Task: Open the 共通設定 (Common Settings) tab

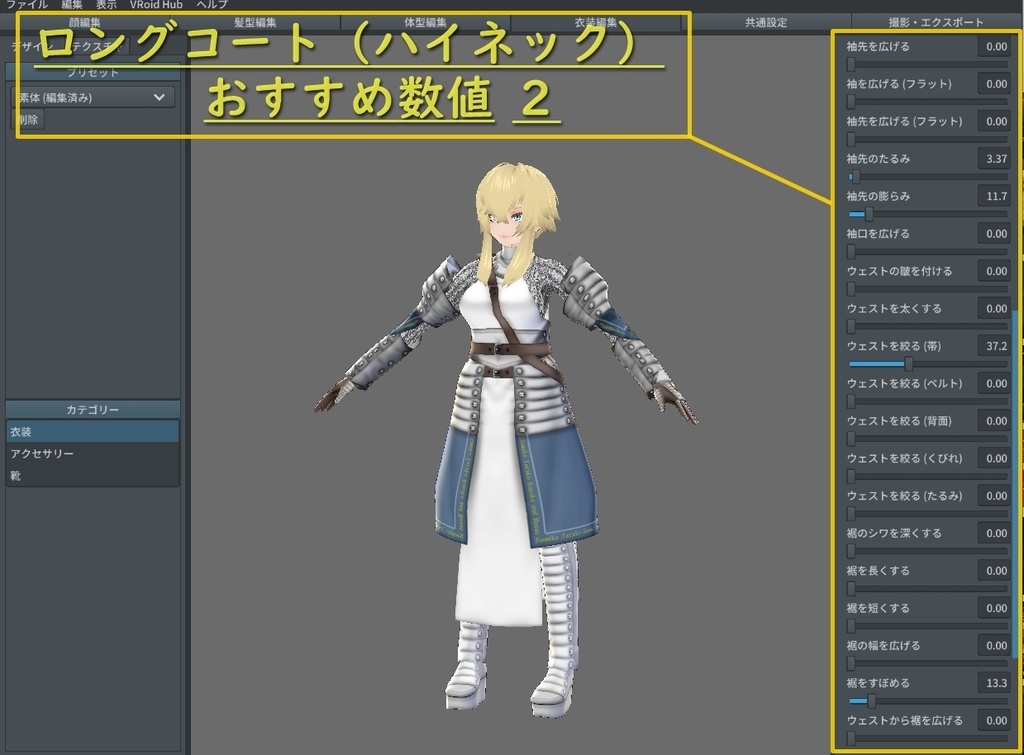Action: (x=763, y=22)
